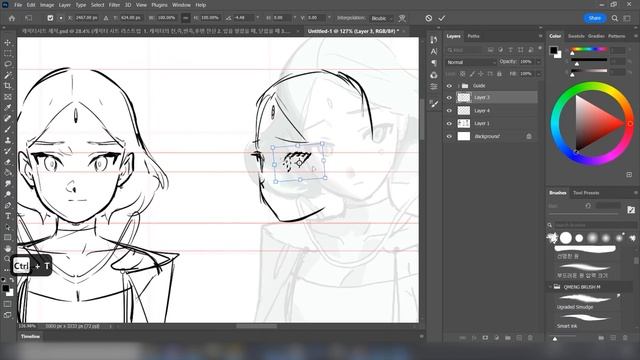
Task: Switch to the Tool Presets tab
Action: (586, 193)
